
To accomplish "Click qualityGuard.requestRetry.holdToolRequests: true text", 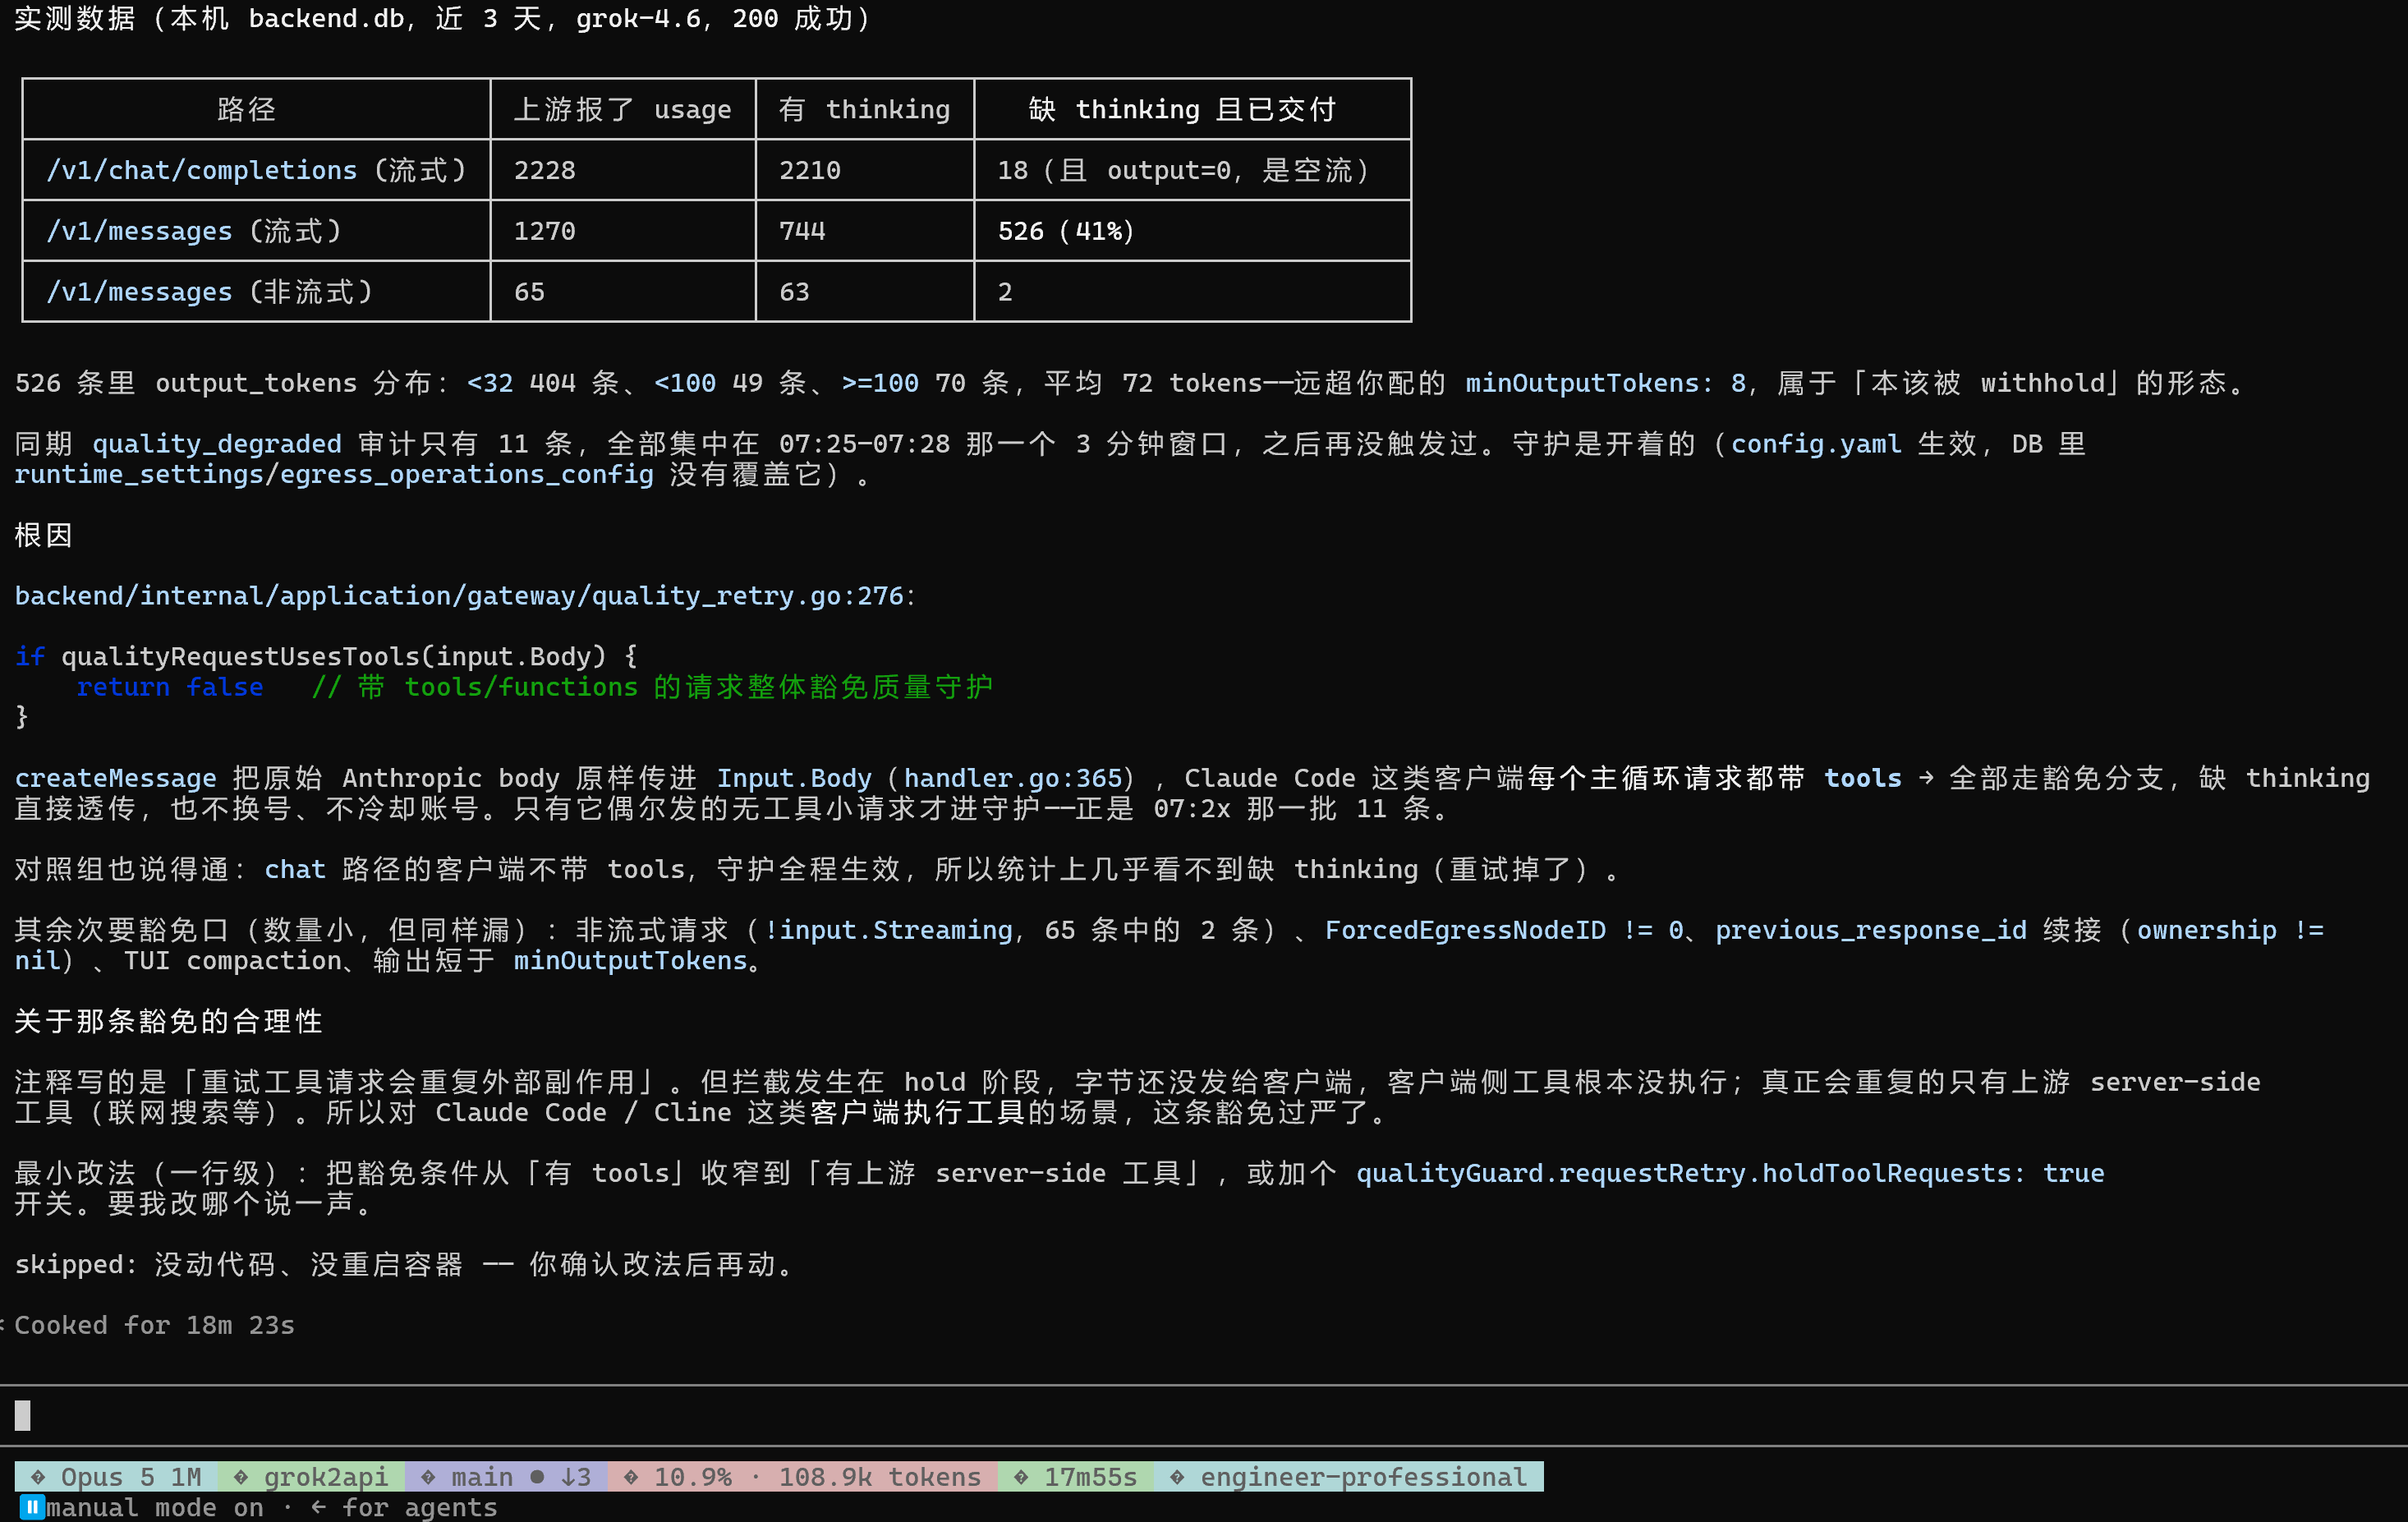I will click(1730, 1173).
